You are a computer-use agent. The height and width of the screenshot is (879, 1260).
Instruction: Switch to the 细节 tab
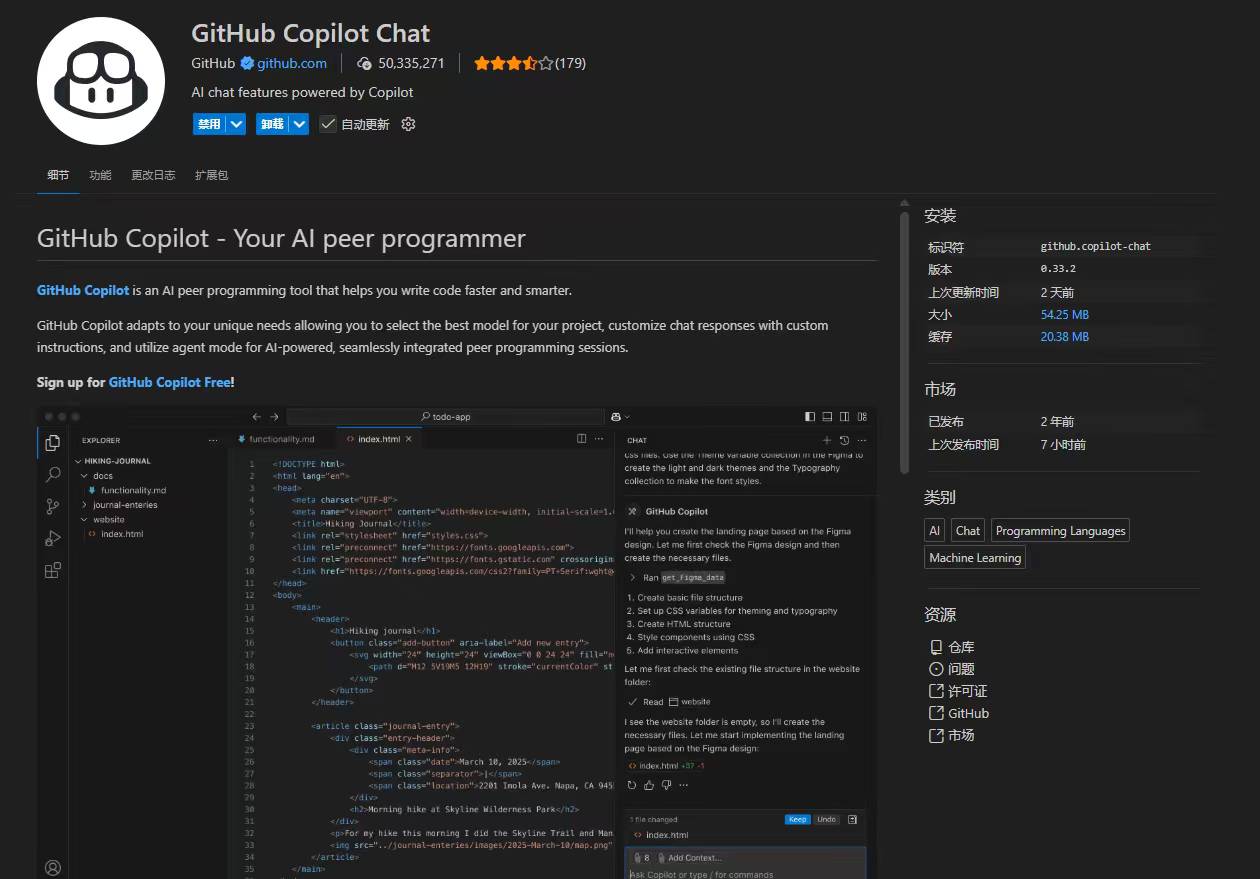(58, 175)
